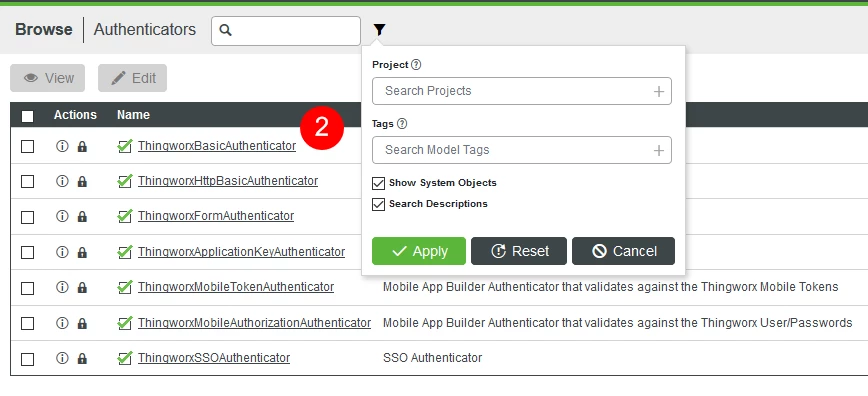Open ThingworxApplicationKeyAuthenticator link
868x396 pixels.
(x=241, y=251)
